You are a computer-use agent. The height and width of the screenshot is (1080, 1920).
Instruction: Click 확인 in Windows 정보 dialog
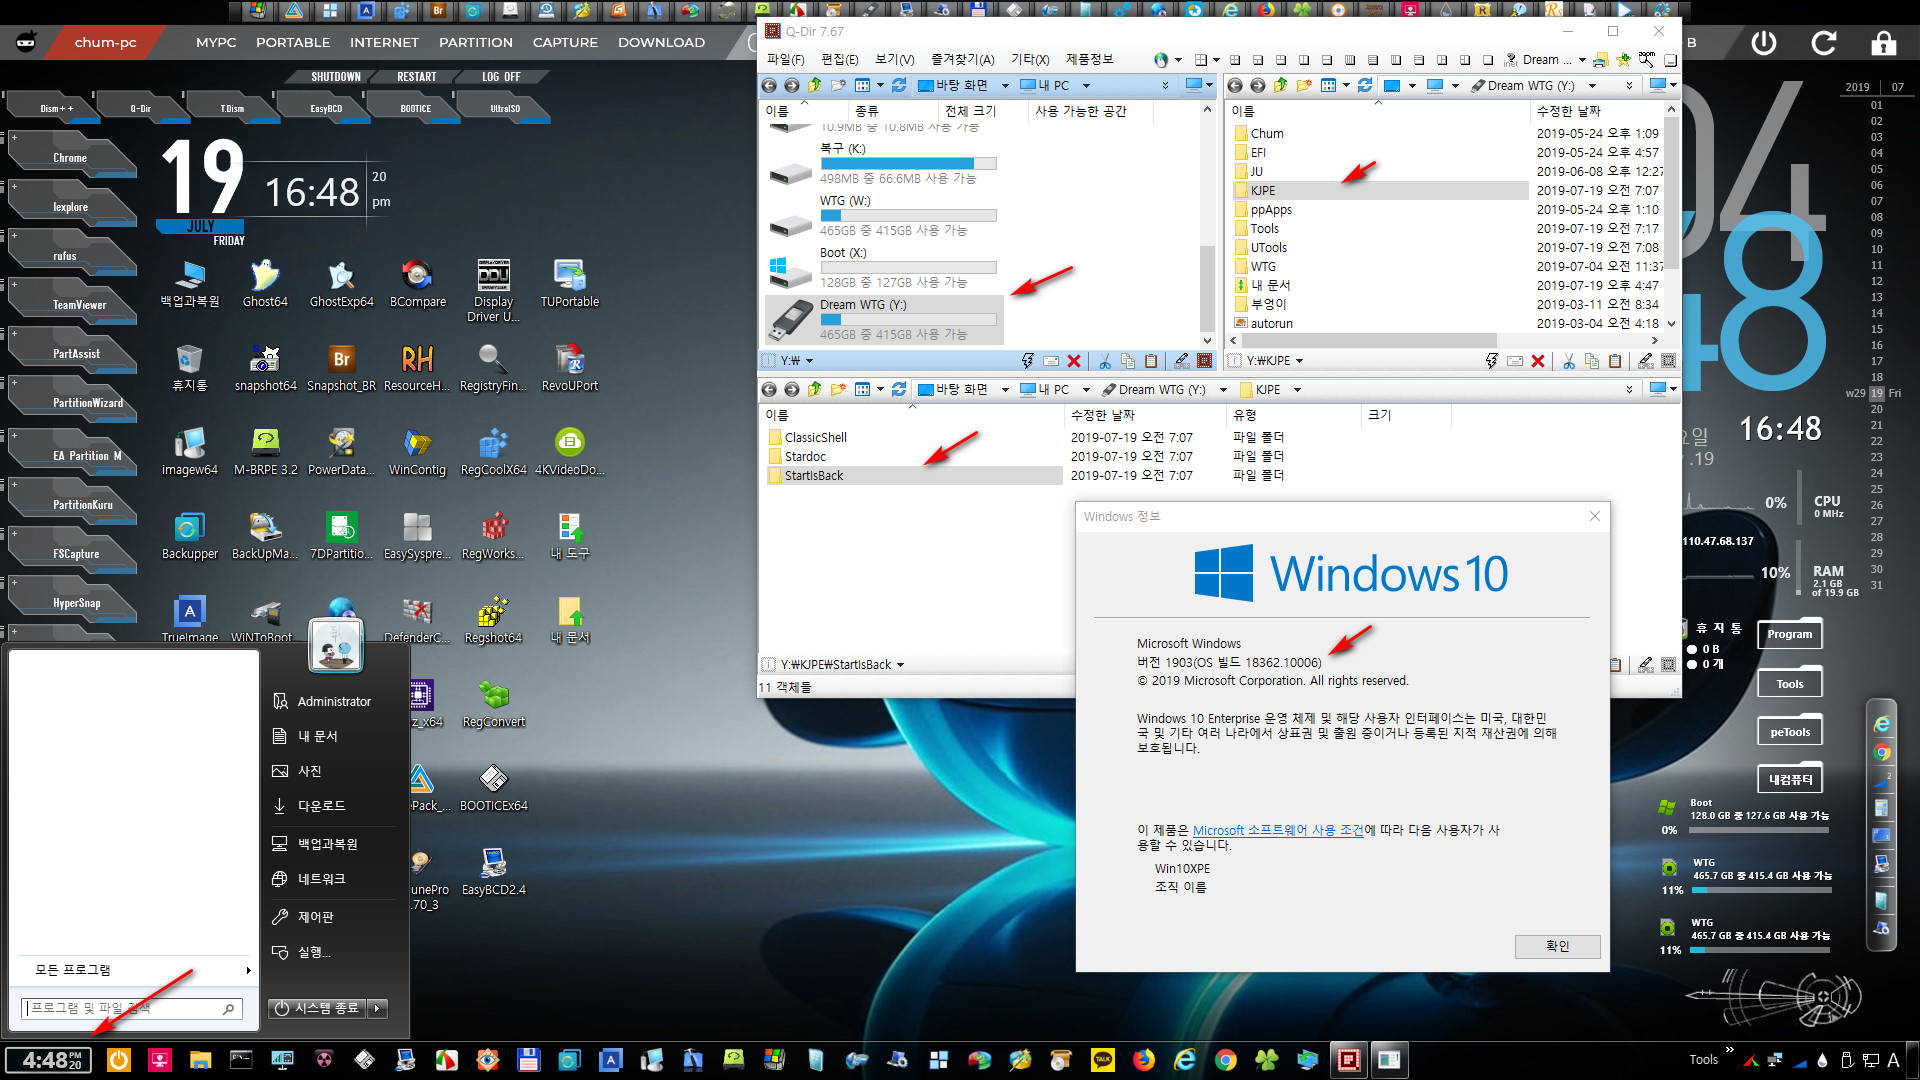point(1557,946)
